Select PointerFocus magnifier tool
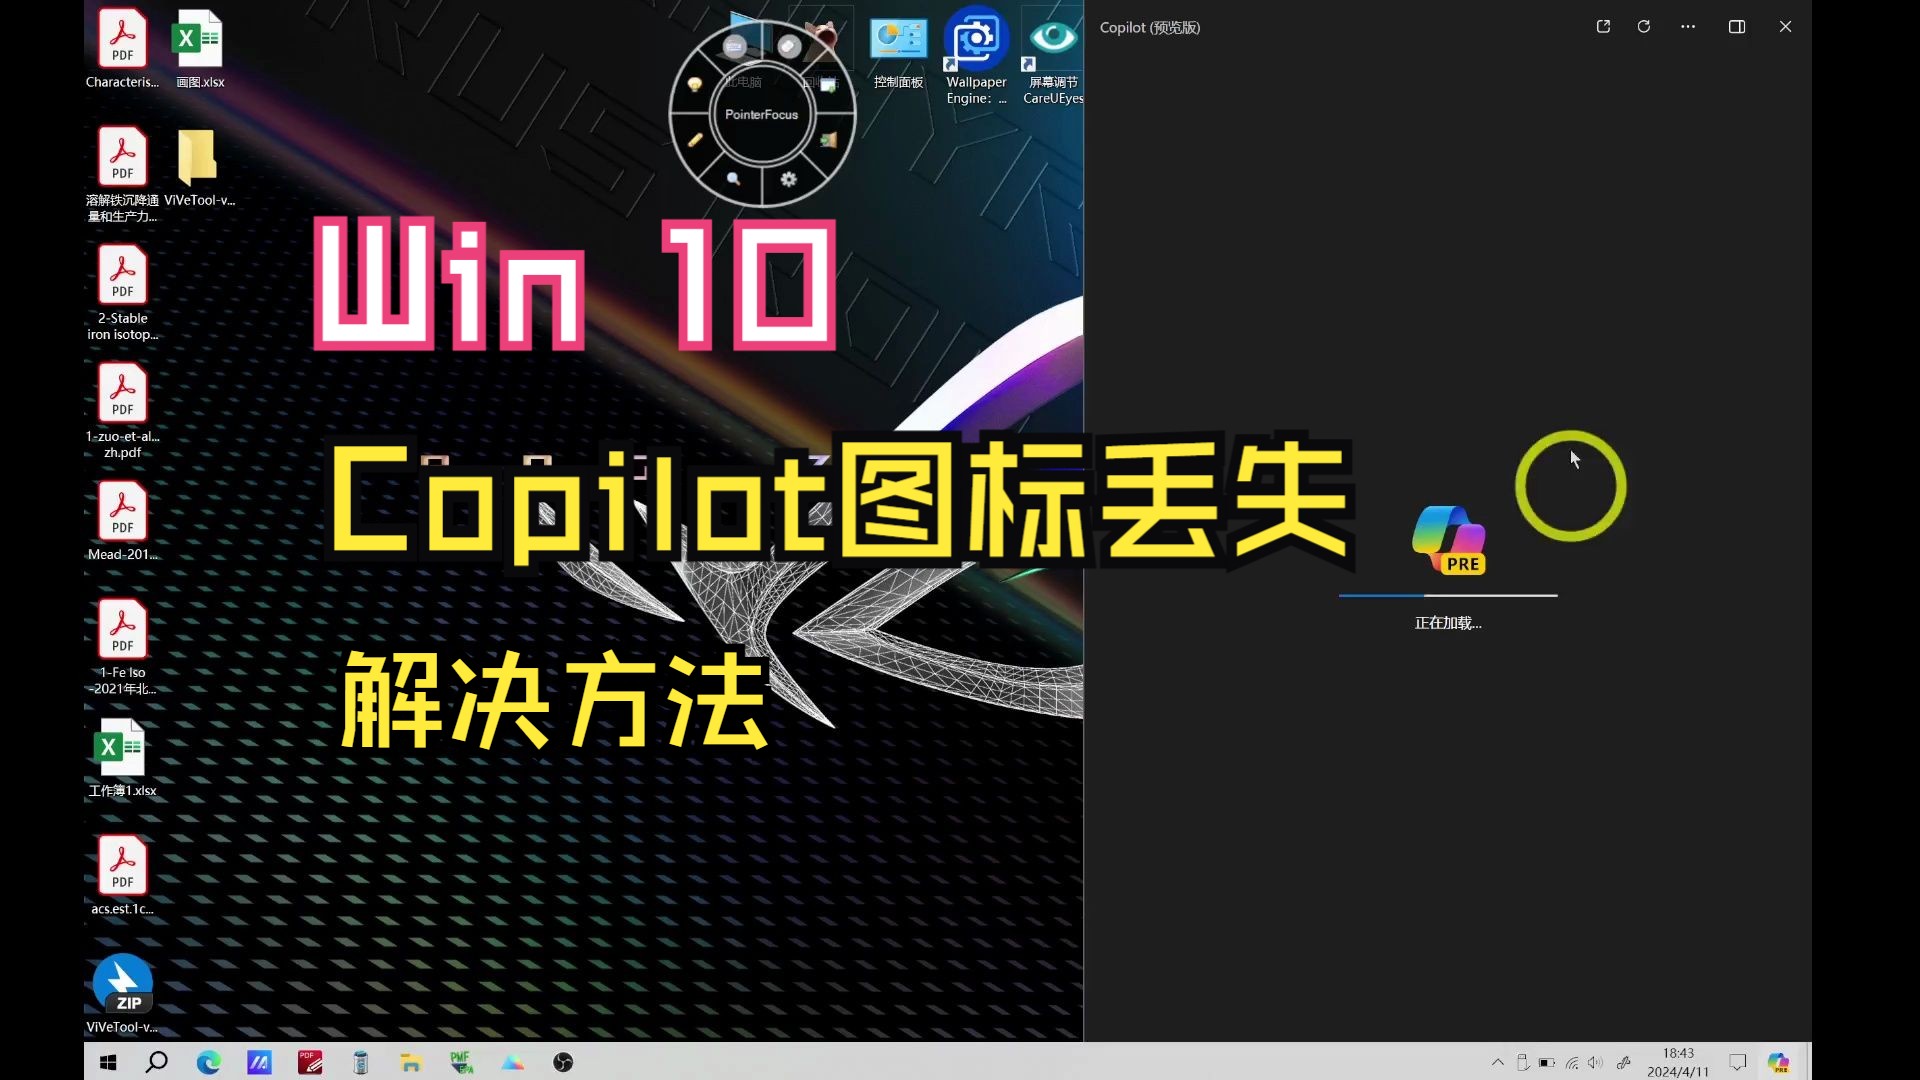Viewport: 1920px width, 1080px height. click(733, 179)
